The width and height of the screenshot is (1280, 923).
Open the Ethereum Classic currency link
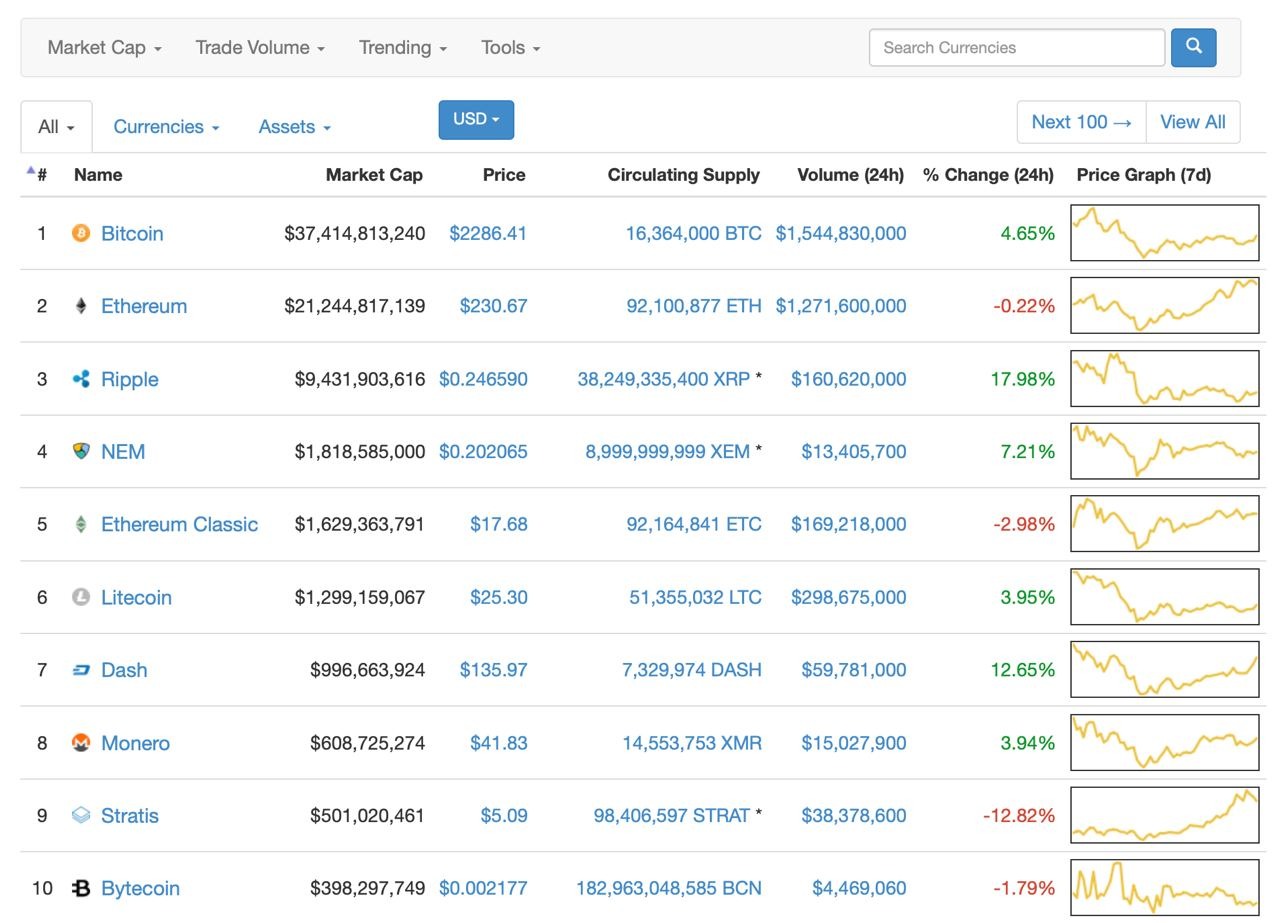(x=179, y=524)
